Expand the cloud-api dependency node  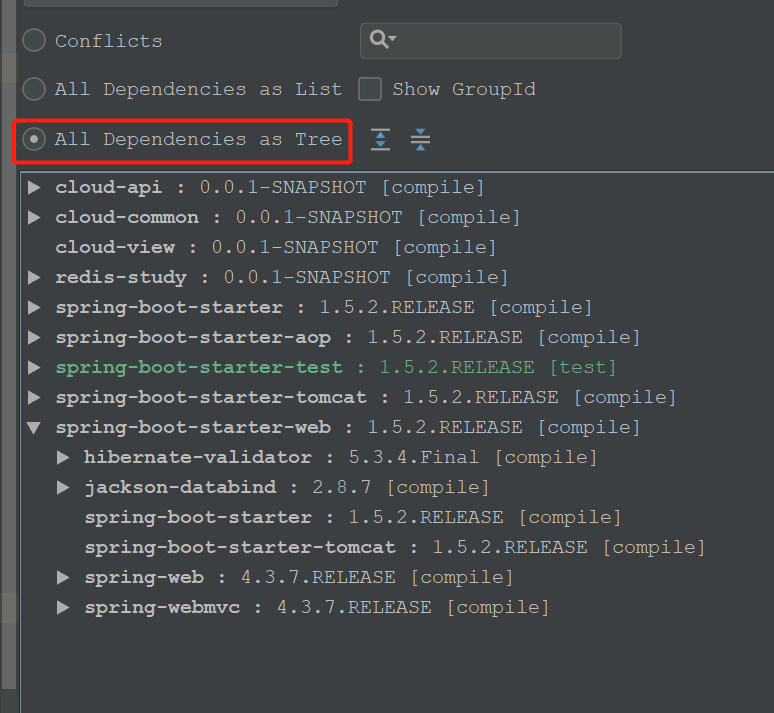coord(34,187)
